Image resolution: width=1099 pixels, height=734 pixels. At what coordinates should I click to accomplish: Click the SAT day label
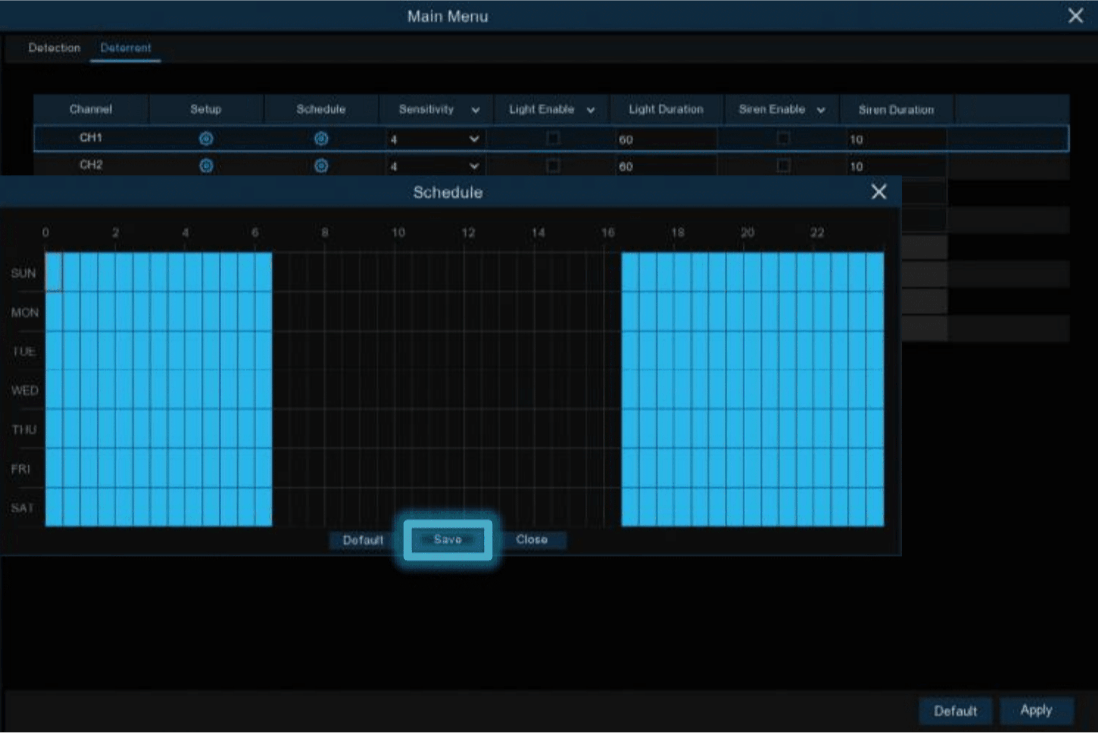22,508
